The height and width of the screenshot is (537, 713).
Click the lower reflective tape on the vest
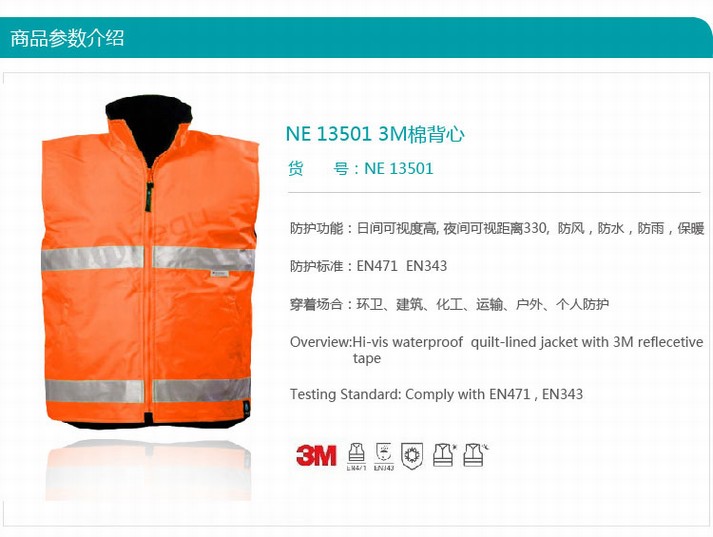tap(148, 391)
